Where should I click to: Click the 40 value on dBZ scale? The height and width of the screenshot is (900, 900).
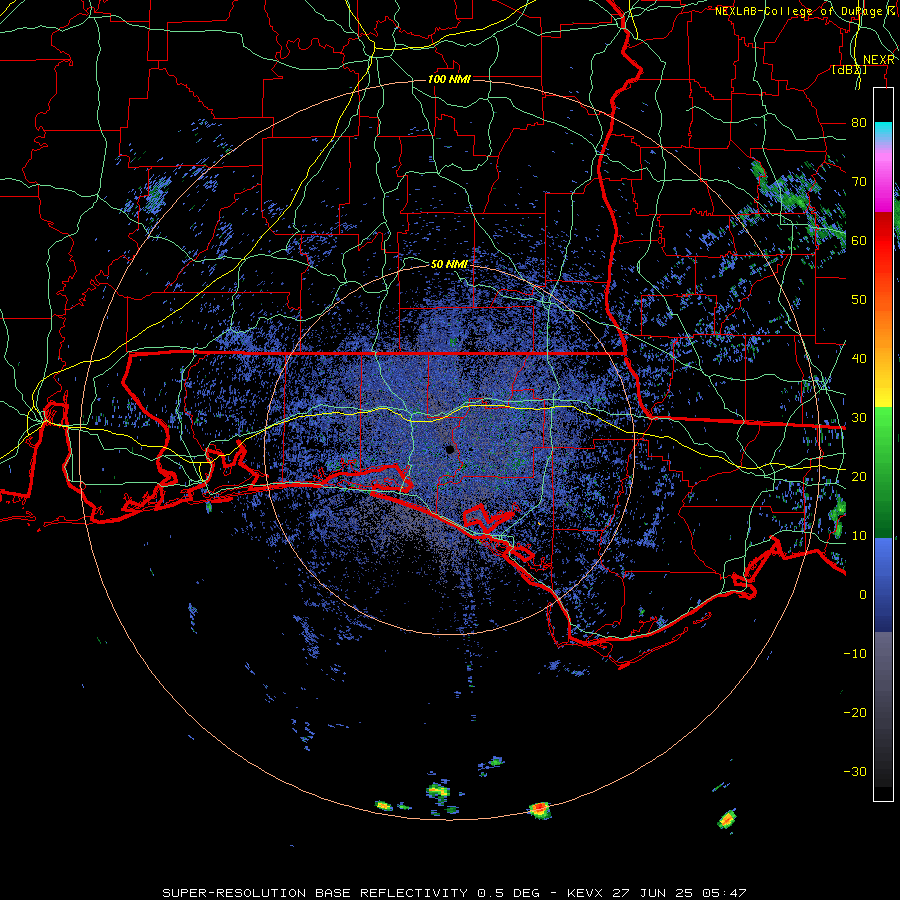(x=859, y=358)
